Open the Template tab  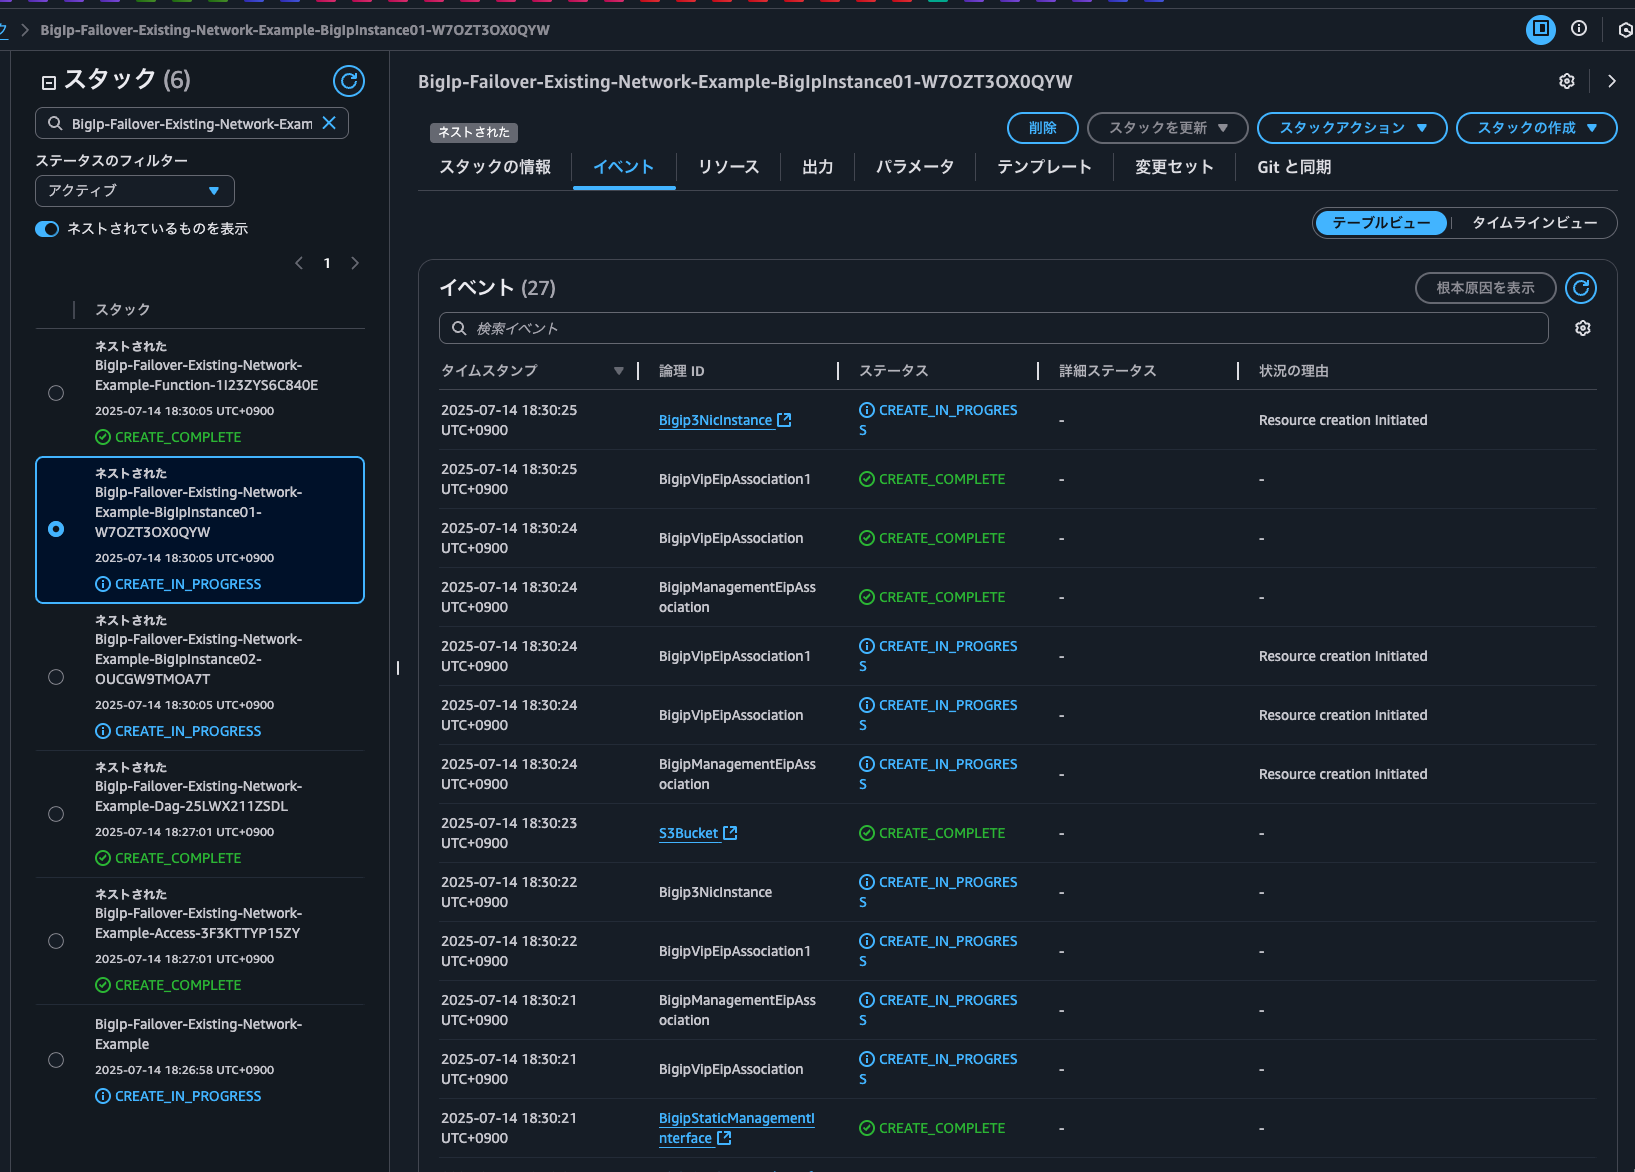[1044, 167]
